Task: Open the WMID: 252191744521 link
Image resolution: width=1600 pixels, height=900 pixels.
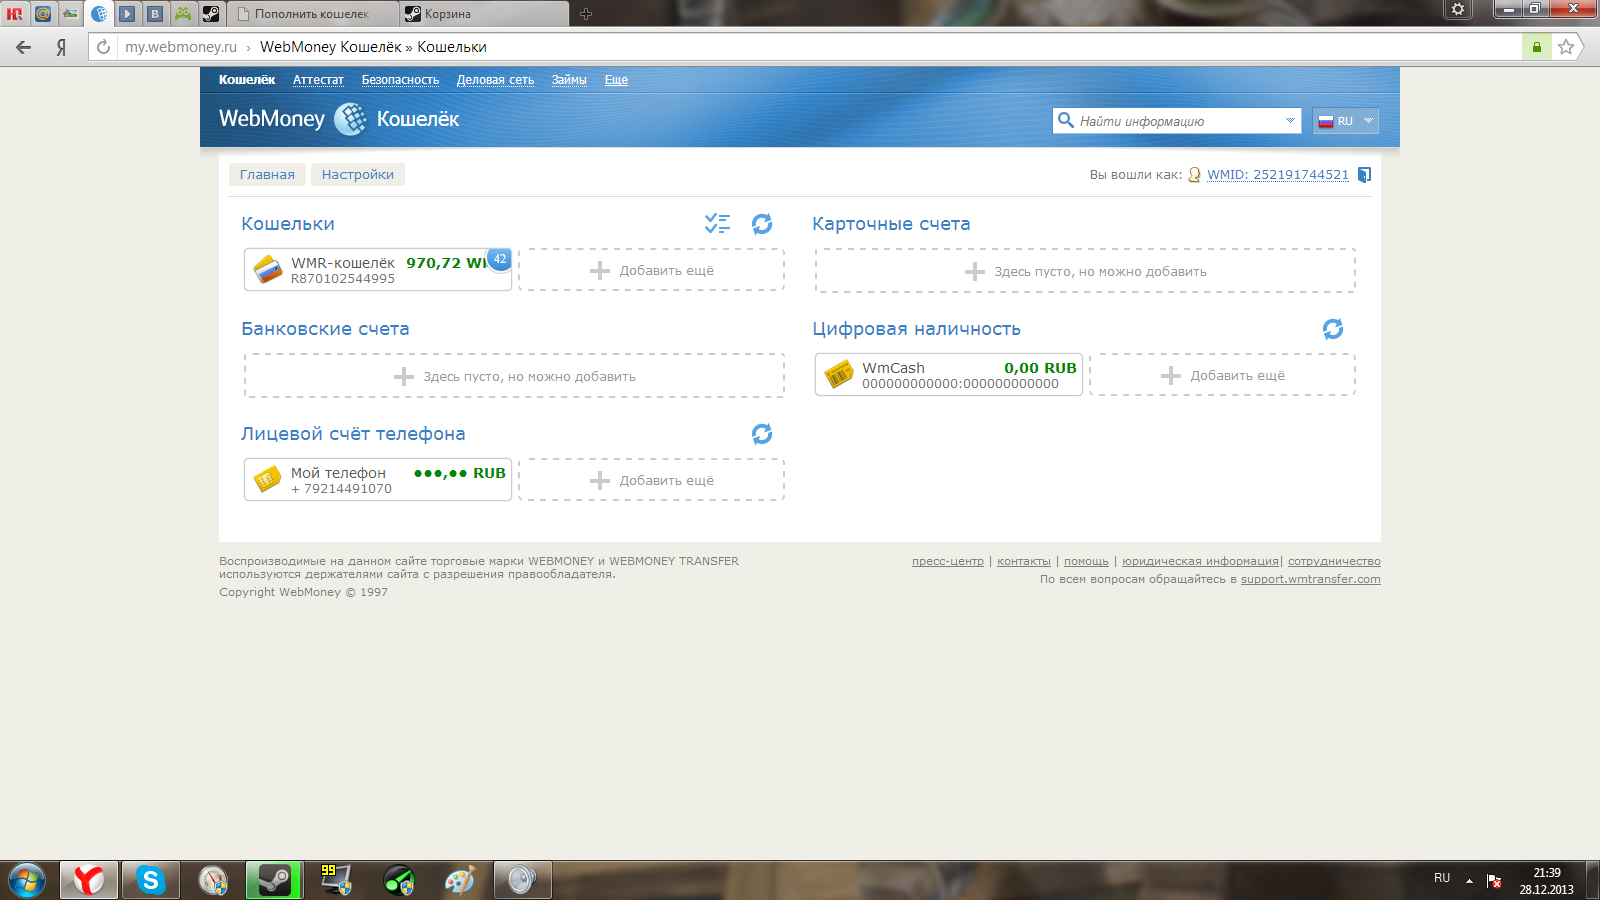Action: 1278,175
